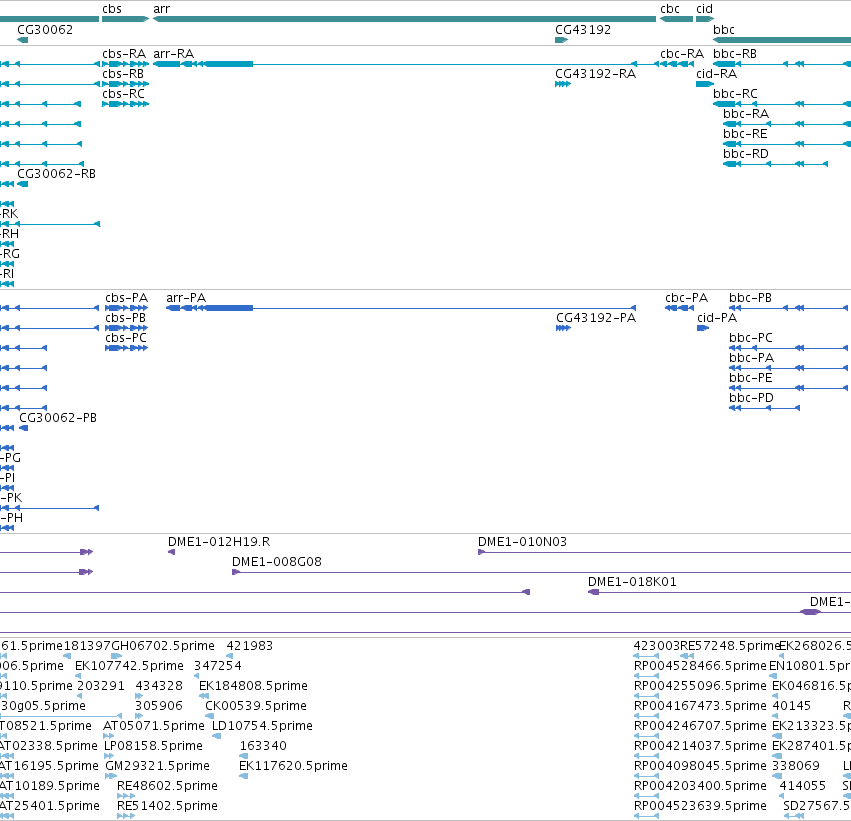Select the cid-PA protein label
This screenshot has width=851, height=821.
click(x=717, y=318)
